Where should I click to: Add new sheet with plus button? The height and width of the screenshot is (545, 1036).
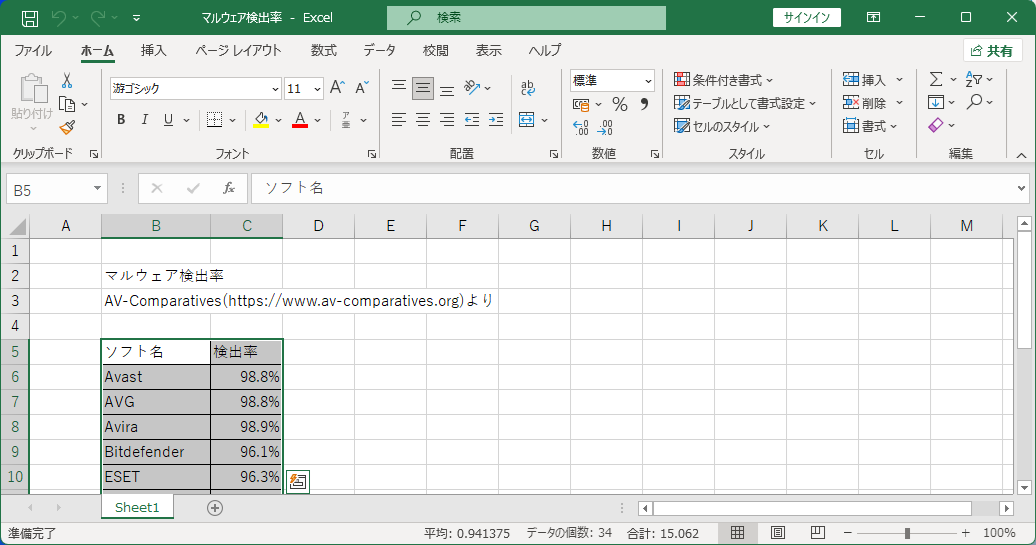tap(215, 507)
